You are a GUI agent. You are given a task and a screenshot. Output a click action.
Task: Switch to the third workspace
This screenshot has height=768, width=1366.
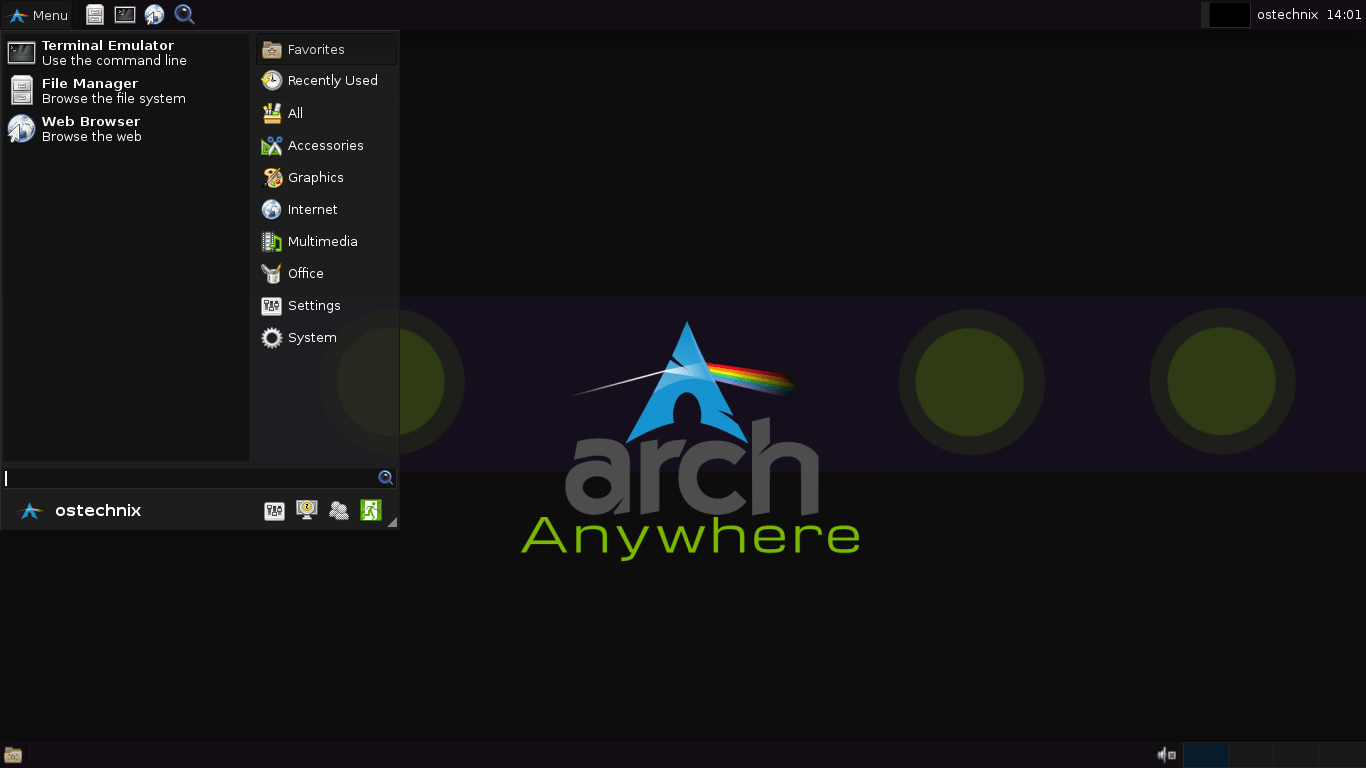[x=1296, y=755]
